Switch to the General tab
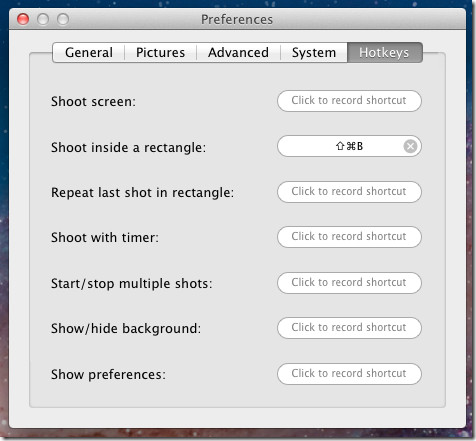Image resolution: width=476 pixels, height=441 pixels. point(89,53)
